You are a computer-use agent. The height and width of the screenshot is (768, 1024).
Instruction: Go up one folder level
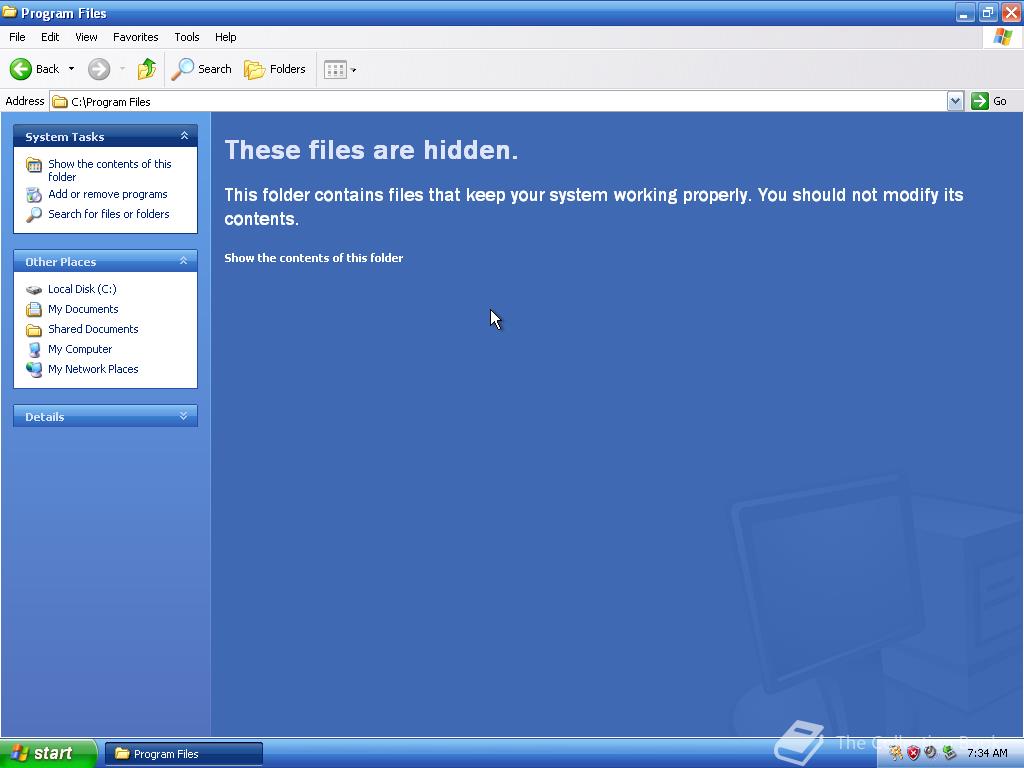tap(147, 69)
